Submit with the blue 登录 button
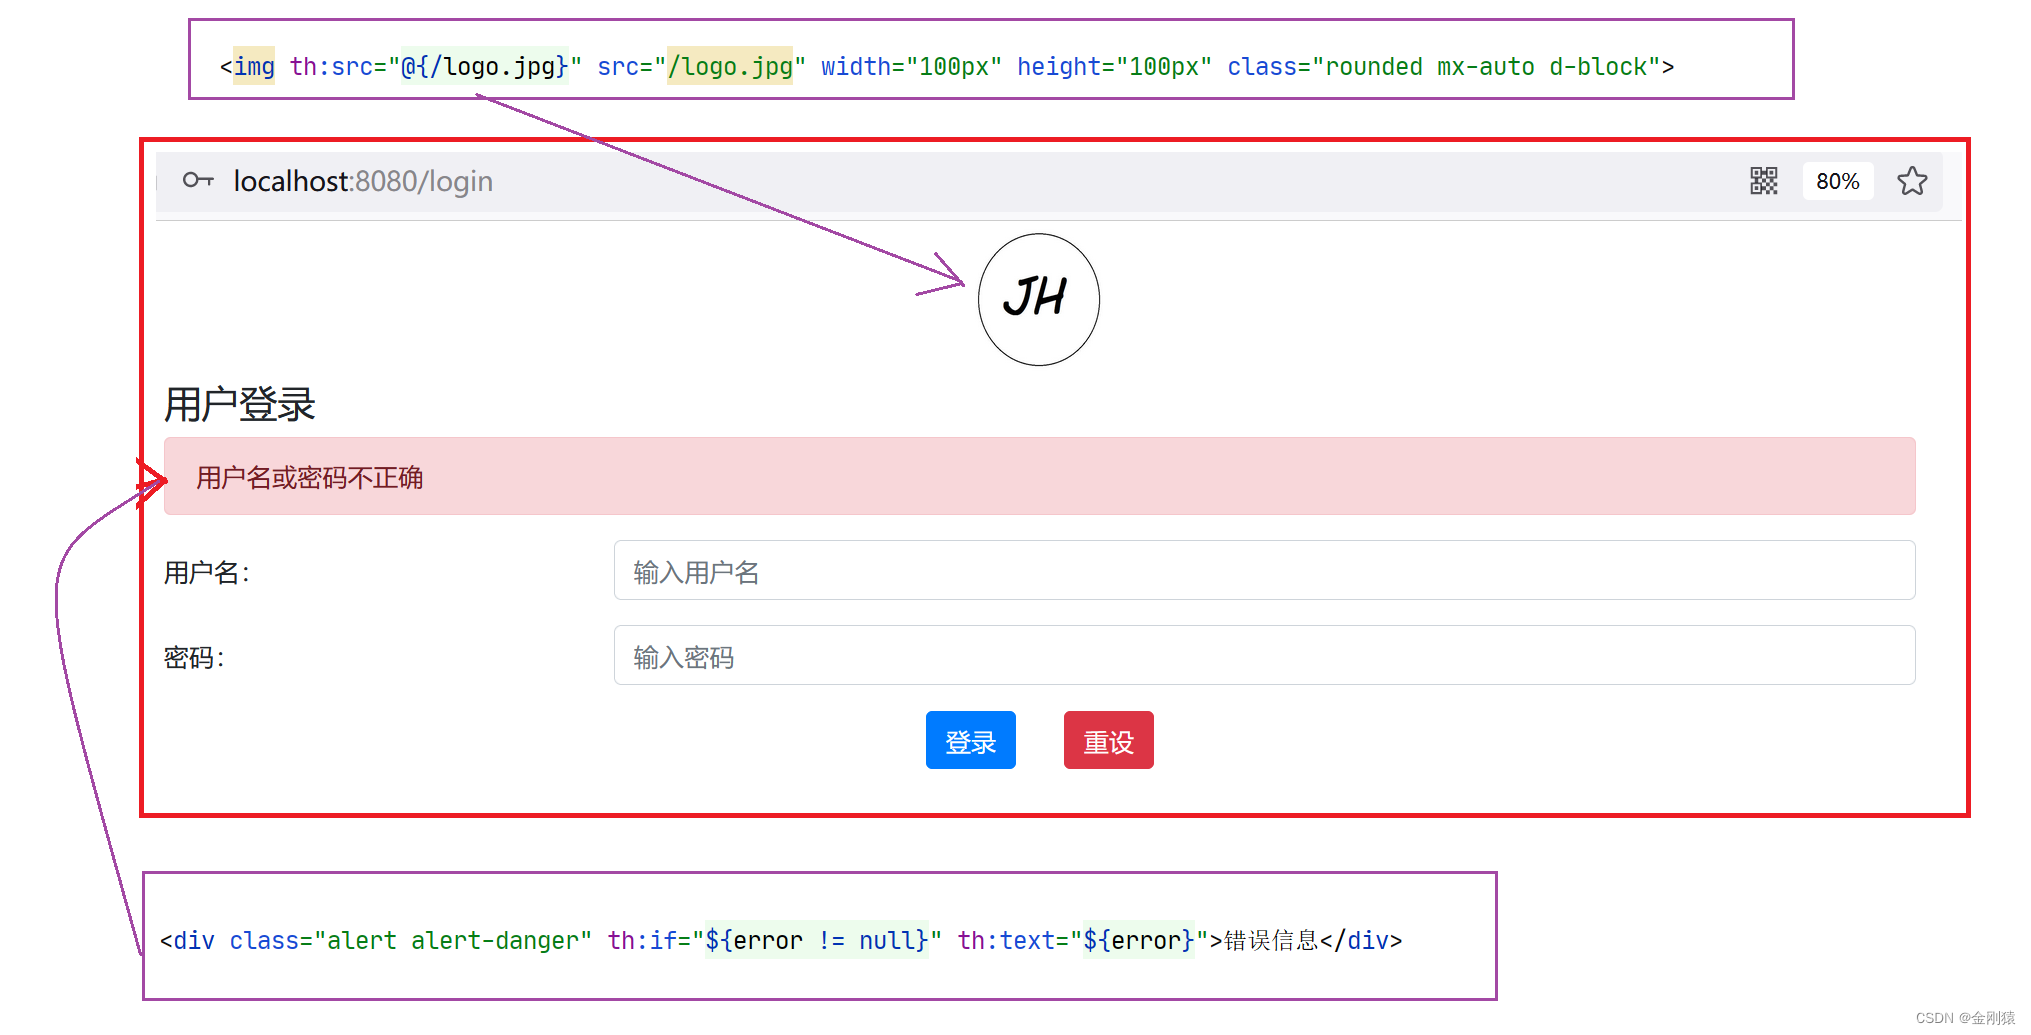Viewport: 2031px width, 1035px height. [970, 740]
